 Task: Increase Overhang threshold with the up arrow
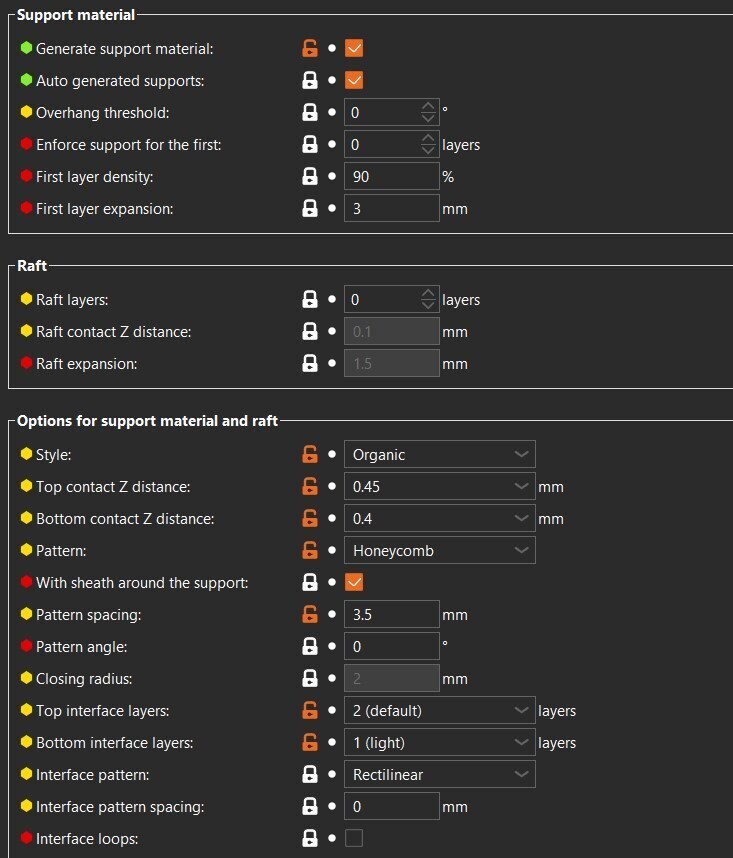coord(429,106)
